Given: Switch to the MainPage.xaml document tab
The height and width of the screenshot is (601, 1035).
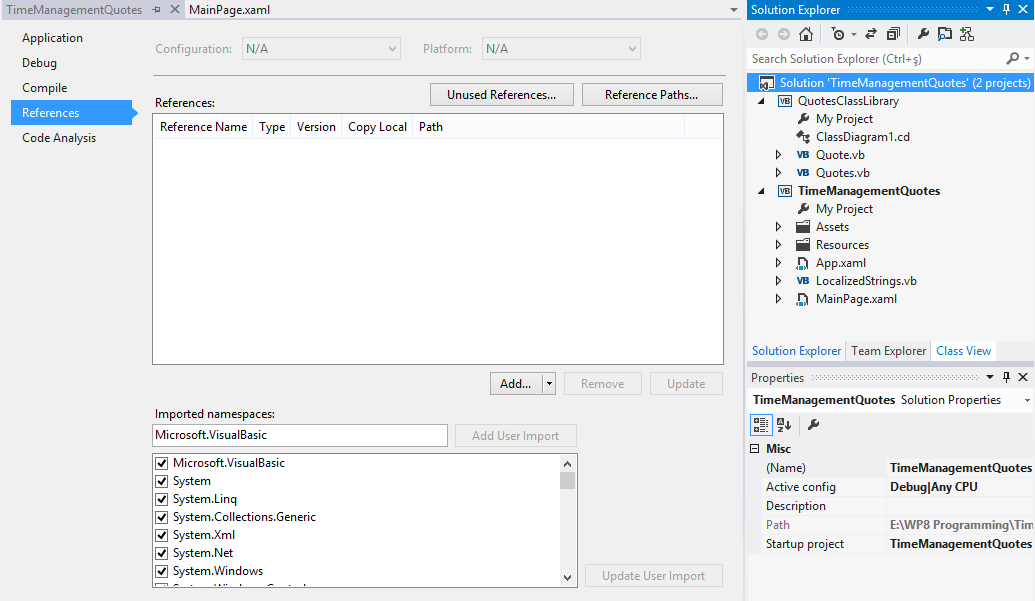Looking at the screenshot, I should point(230,10).
